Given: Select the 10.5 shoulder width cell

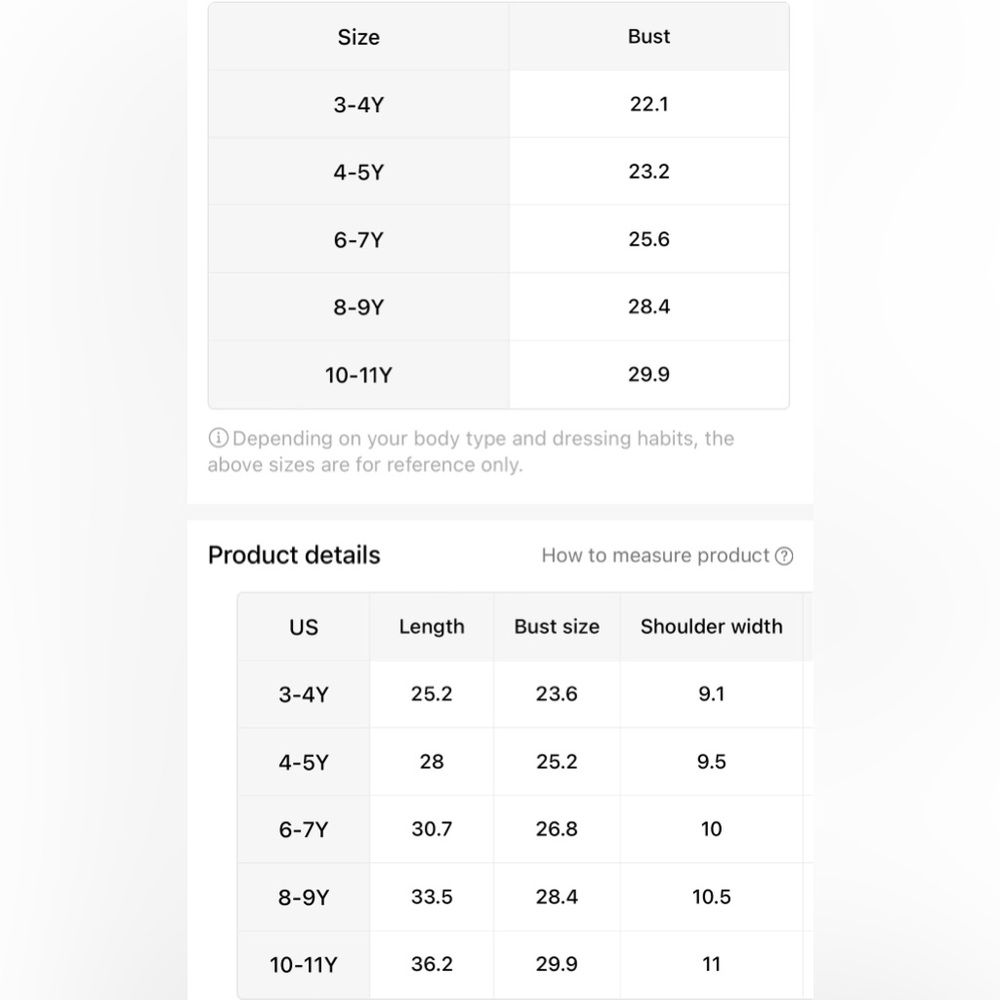Looking at the screenshot, I should (711, 897).
